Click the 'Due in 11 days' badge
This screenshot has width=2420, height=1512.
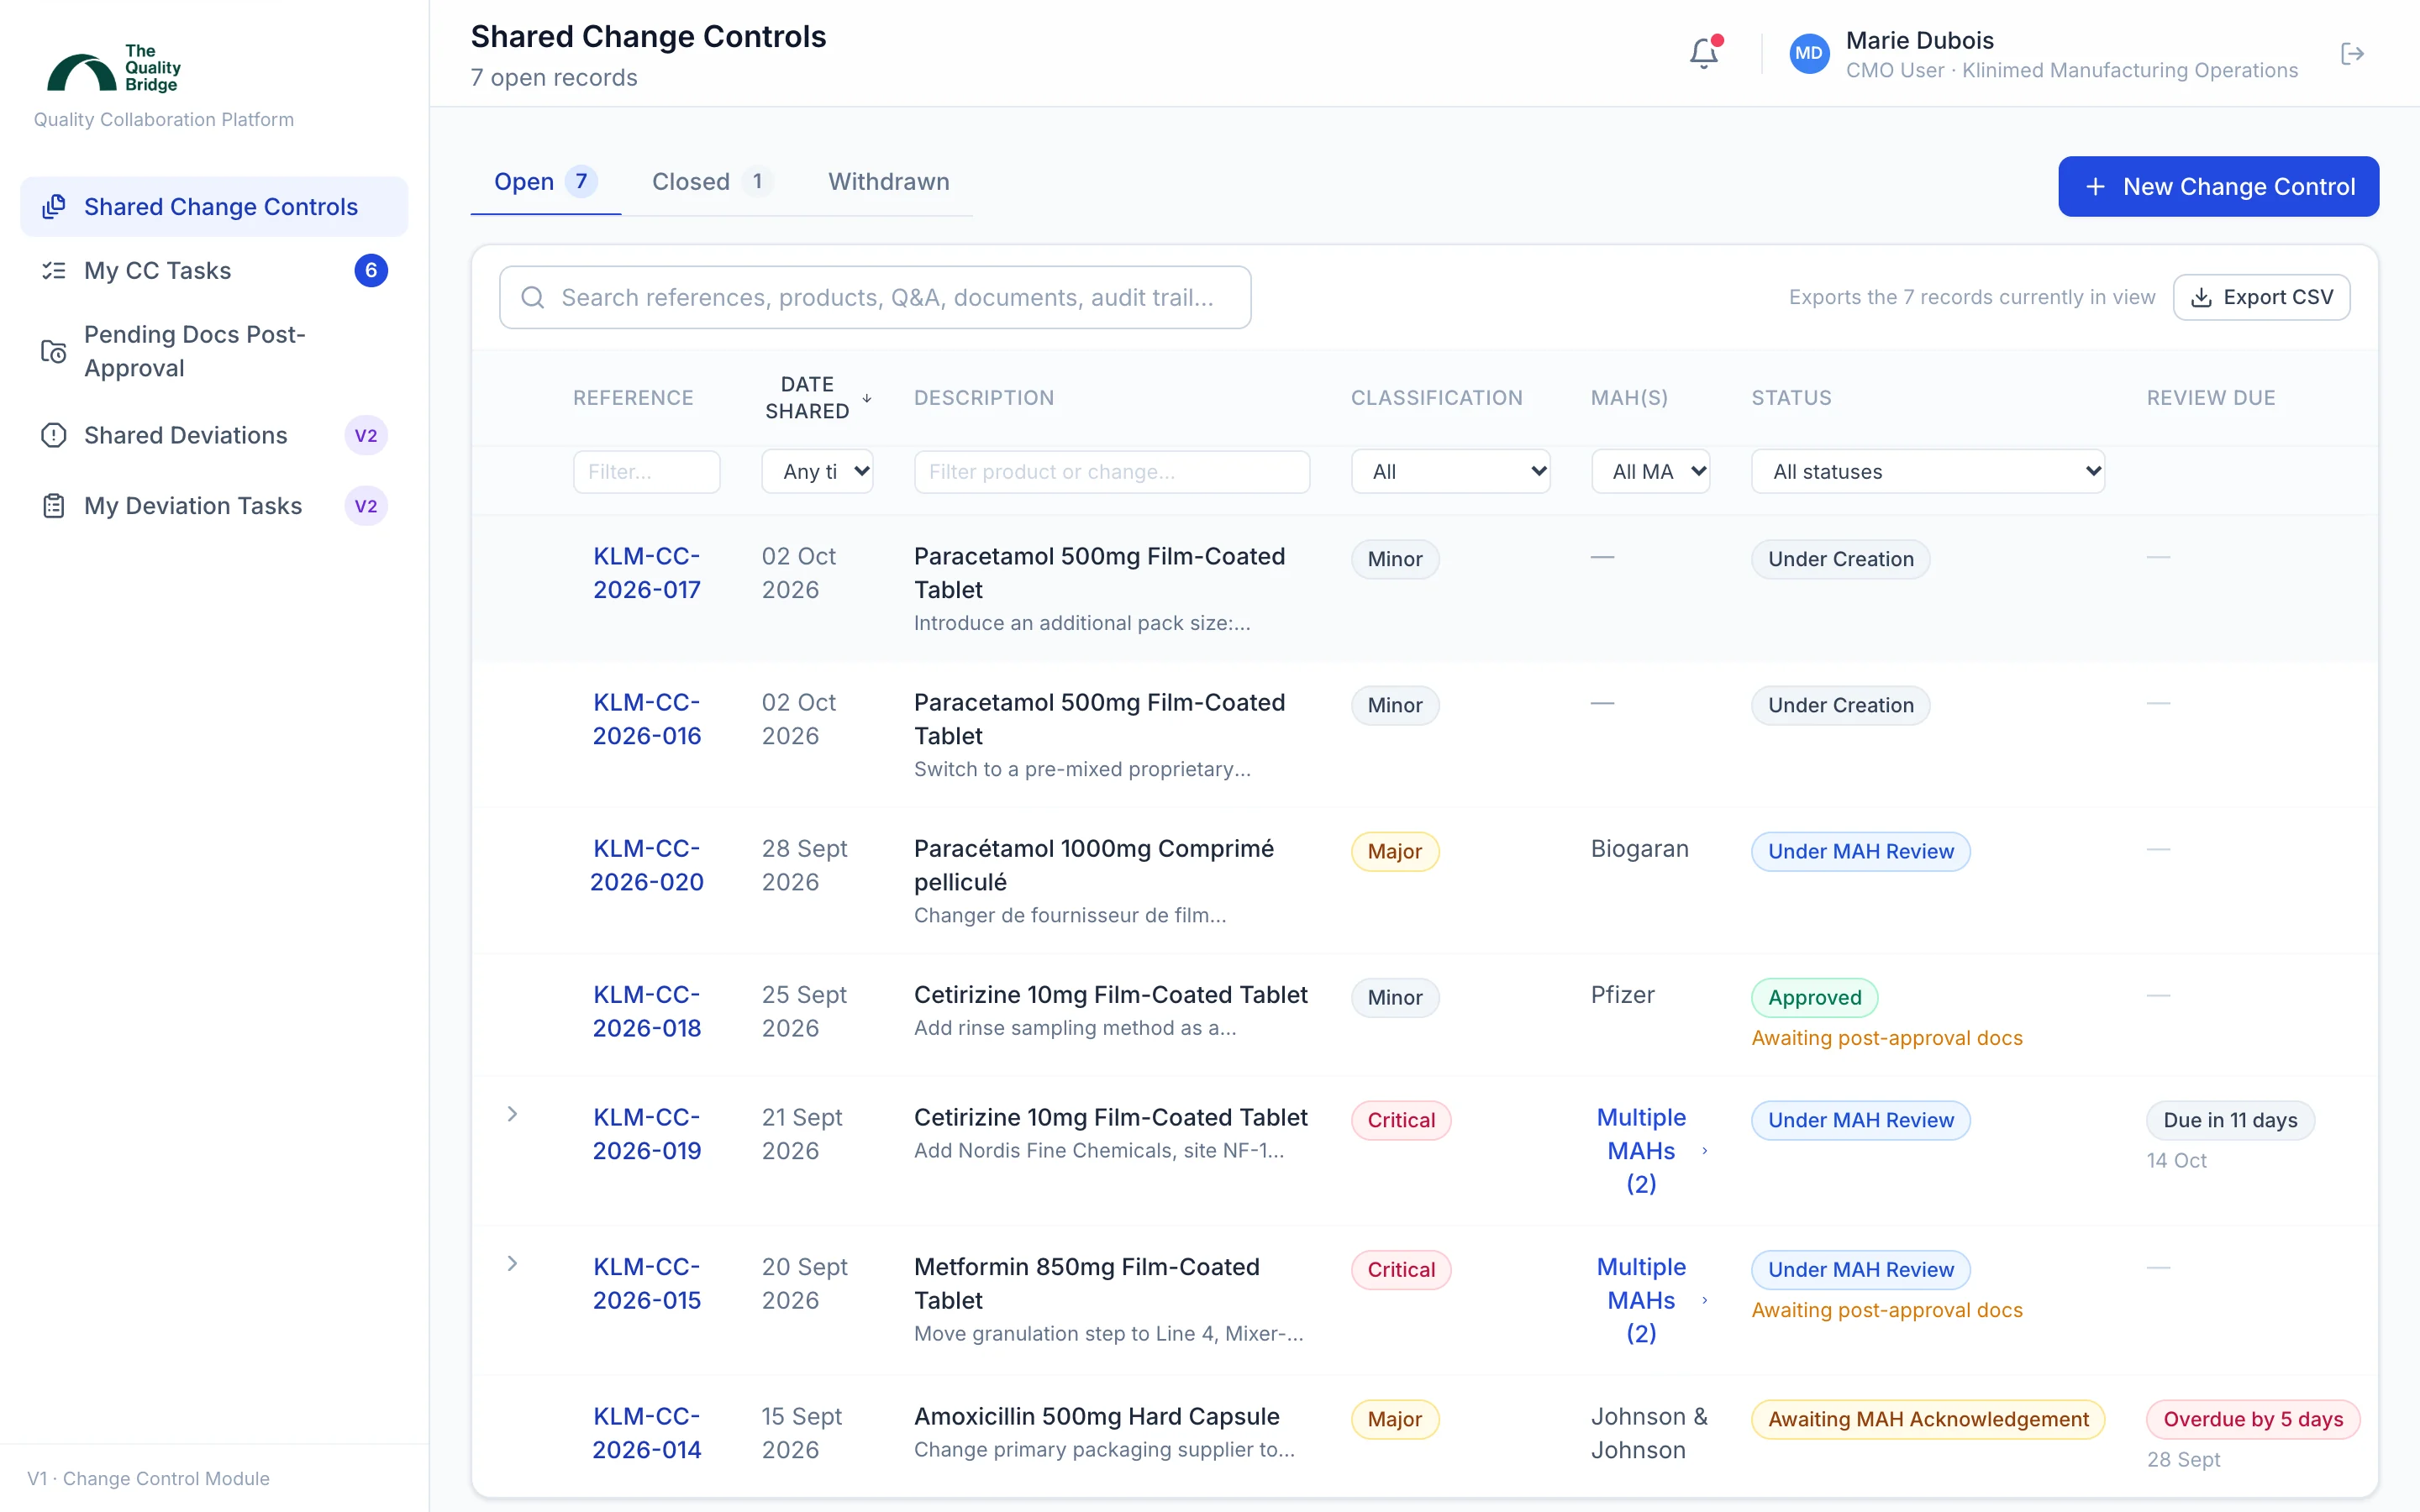point(2230,1120)
